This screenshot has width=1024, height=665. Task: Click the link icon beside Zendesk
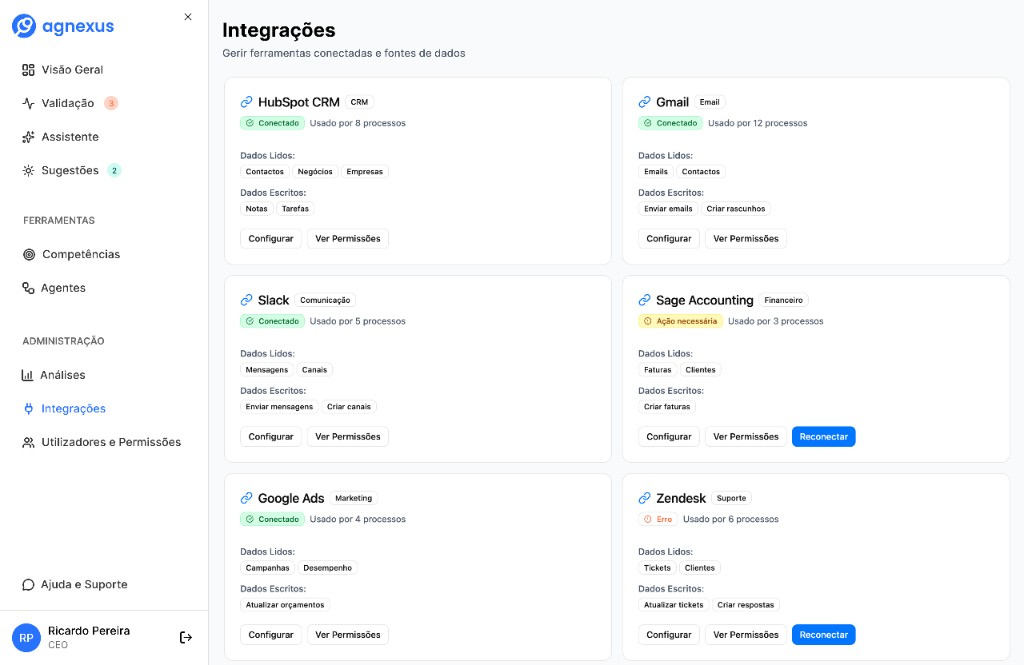pyautogui.click(x=645, y=498)
